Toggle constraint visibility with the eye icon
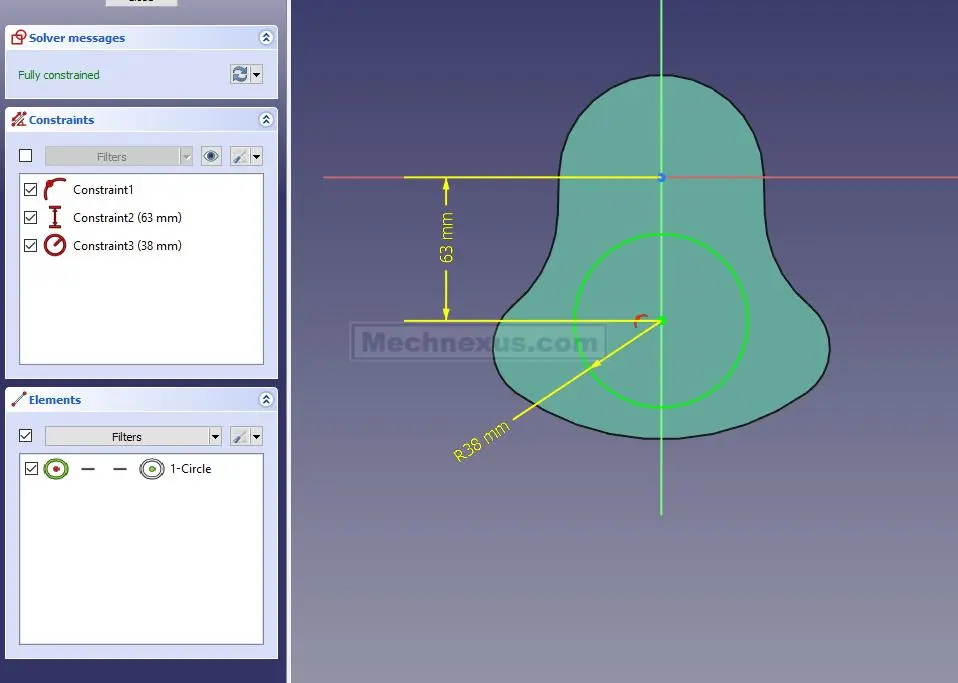 211,156
